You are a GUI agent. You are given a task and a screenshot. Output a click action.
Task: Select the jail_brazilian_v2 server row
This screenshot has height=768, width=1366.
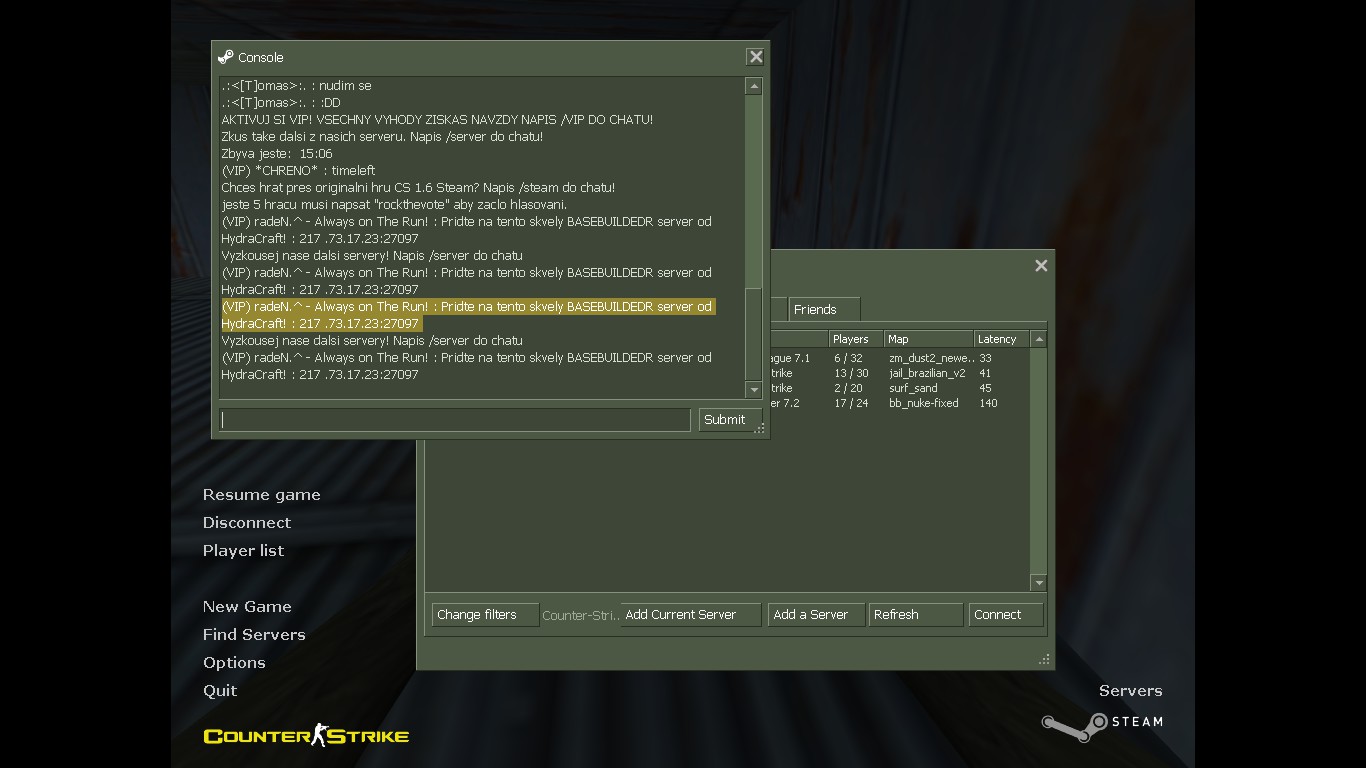(x=898, y=373)
